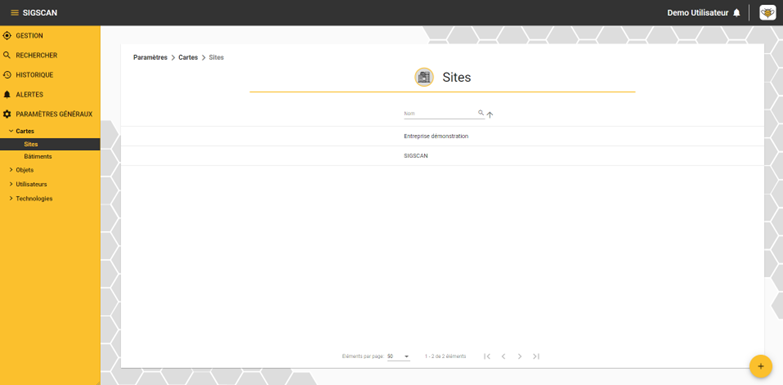Click the Alertes bell icon in sidebar

[7, 94]
